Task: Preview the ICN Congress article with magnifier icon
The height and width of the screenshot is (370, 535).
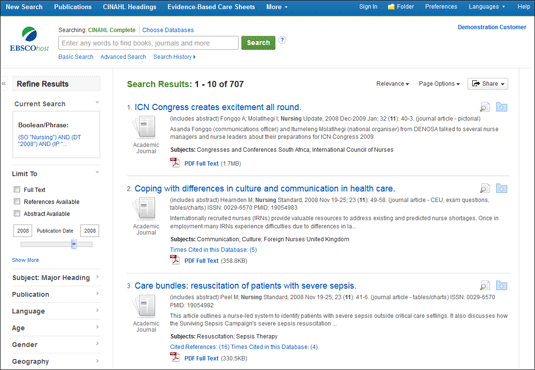Action: click(x=485, y=107)
